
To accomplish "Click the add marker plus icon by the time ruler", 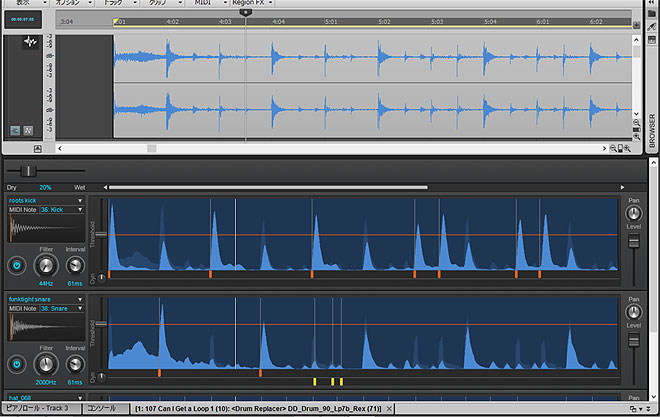I will (x=636, y=26).
